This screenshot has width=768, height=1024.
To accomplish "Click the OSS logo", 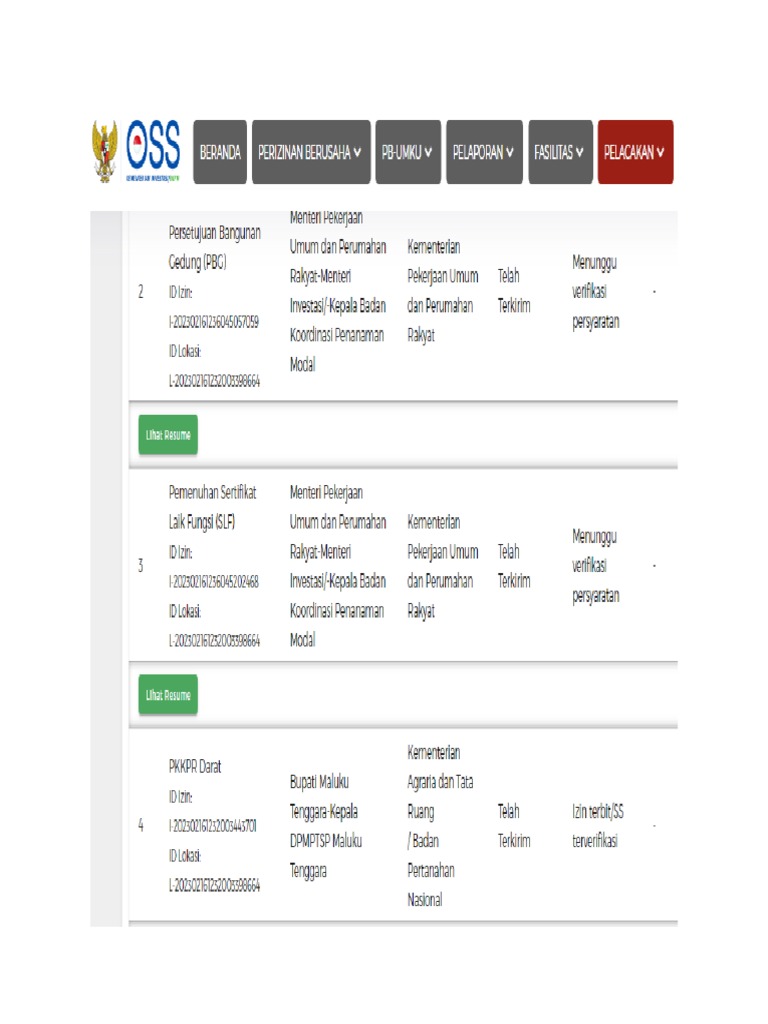I will (154, 151).
